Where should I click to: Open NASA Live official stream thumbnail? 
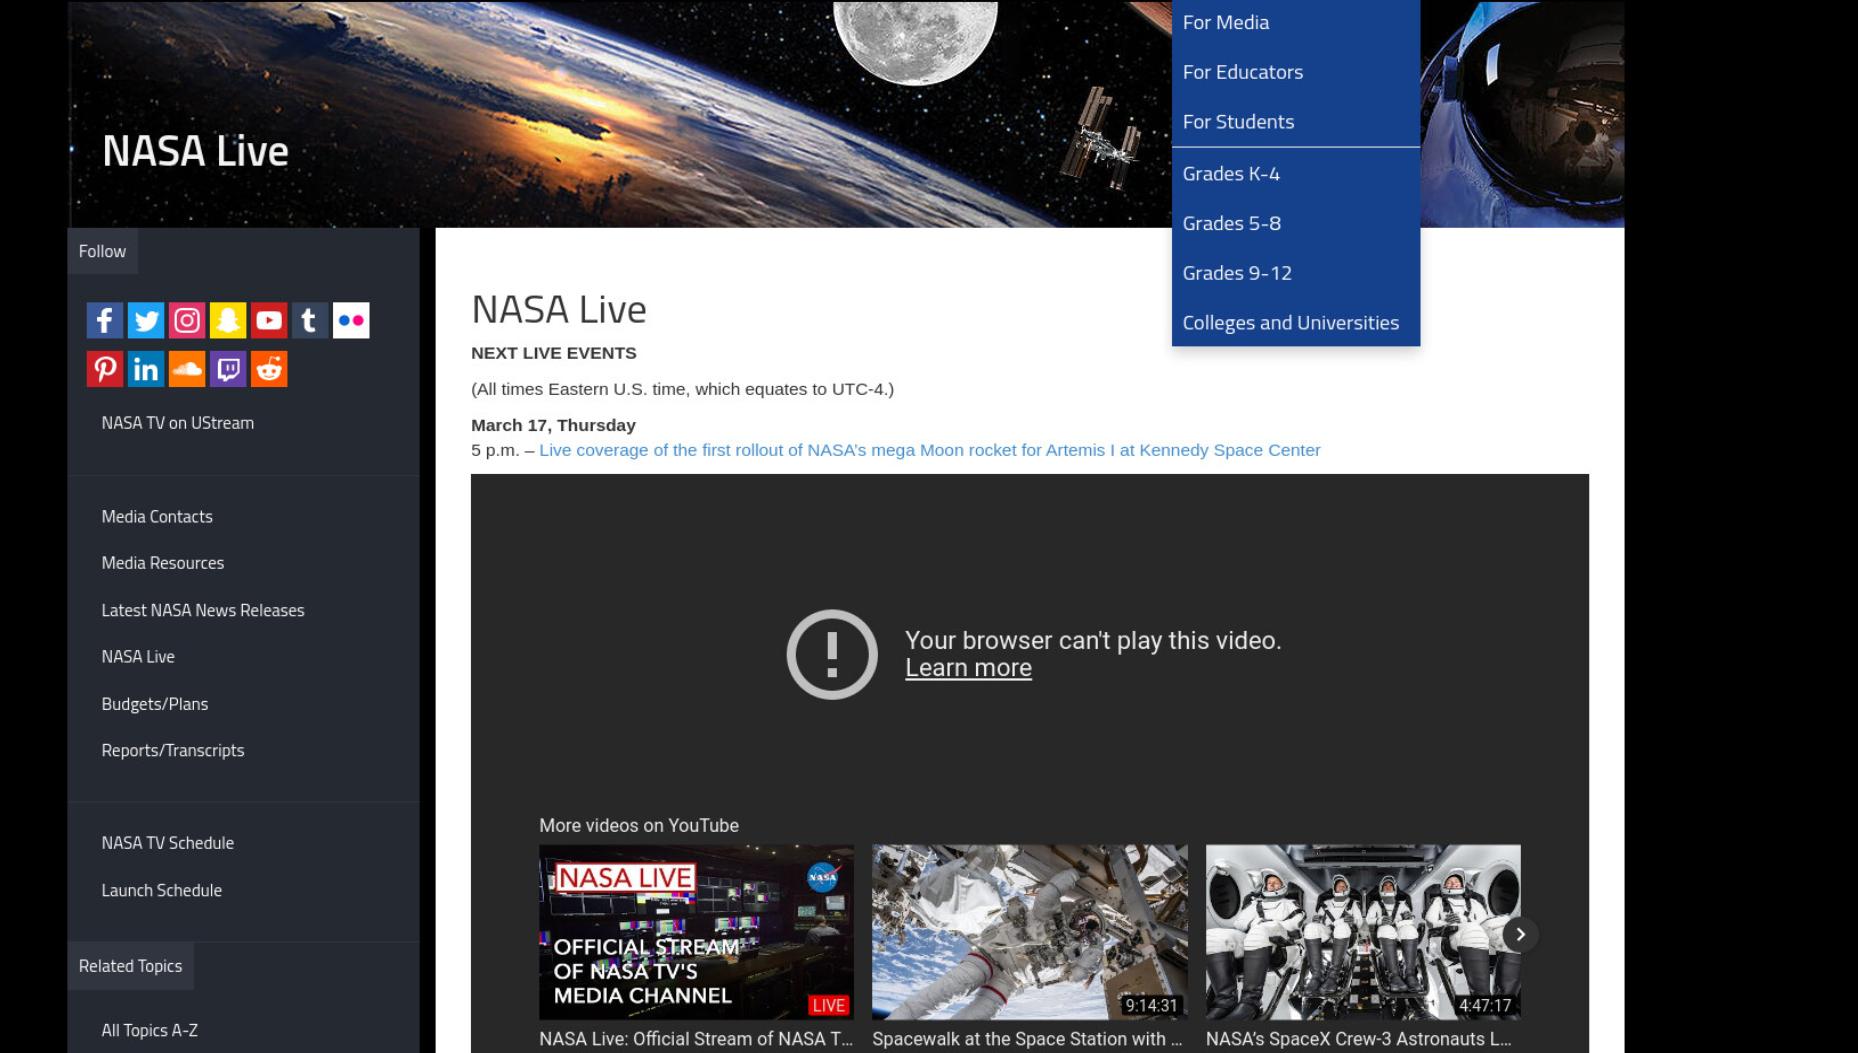click(x=696, y=932)
